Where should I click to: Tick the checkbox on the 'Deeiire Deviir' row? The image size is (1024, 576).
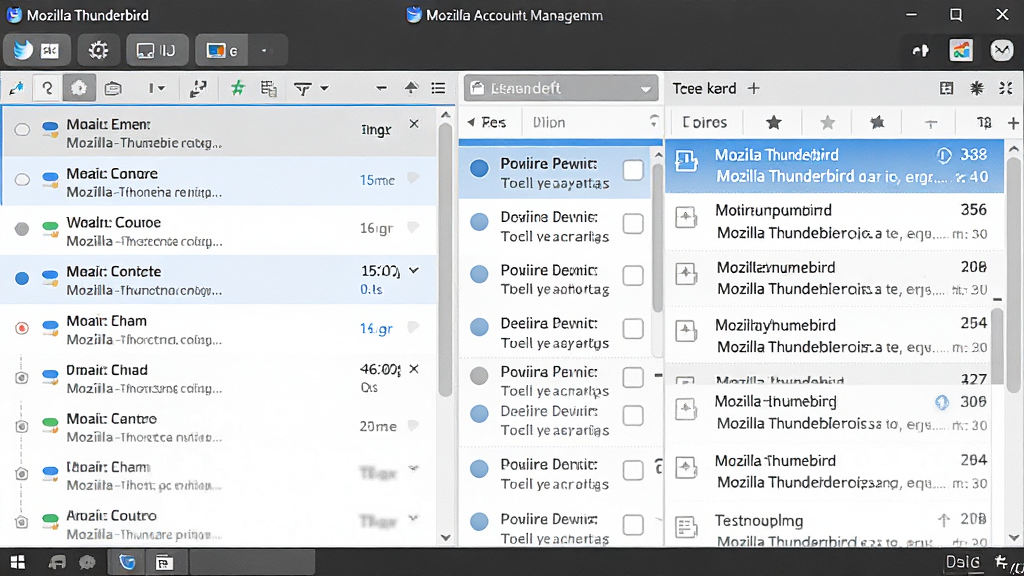tap(633, 416)
